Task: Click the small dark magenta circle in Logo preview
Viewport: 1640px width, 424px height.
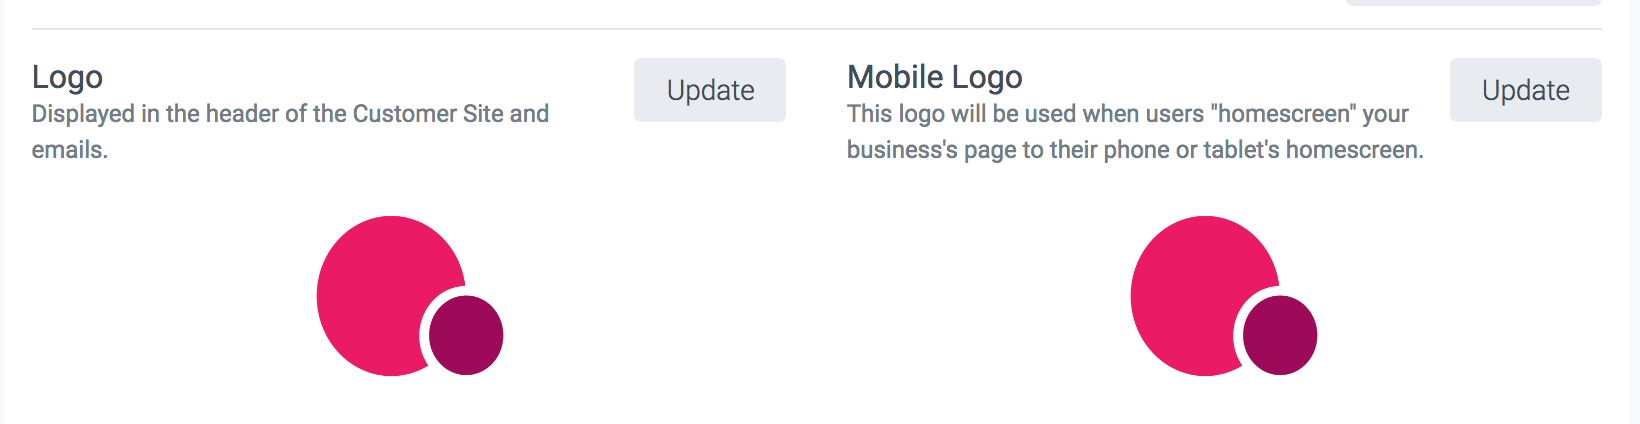Action: point(466,335)
